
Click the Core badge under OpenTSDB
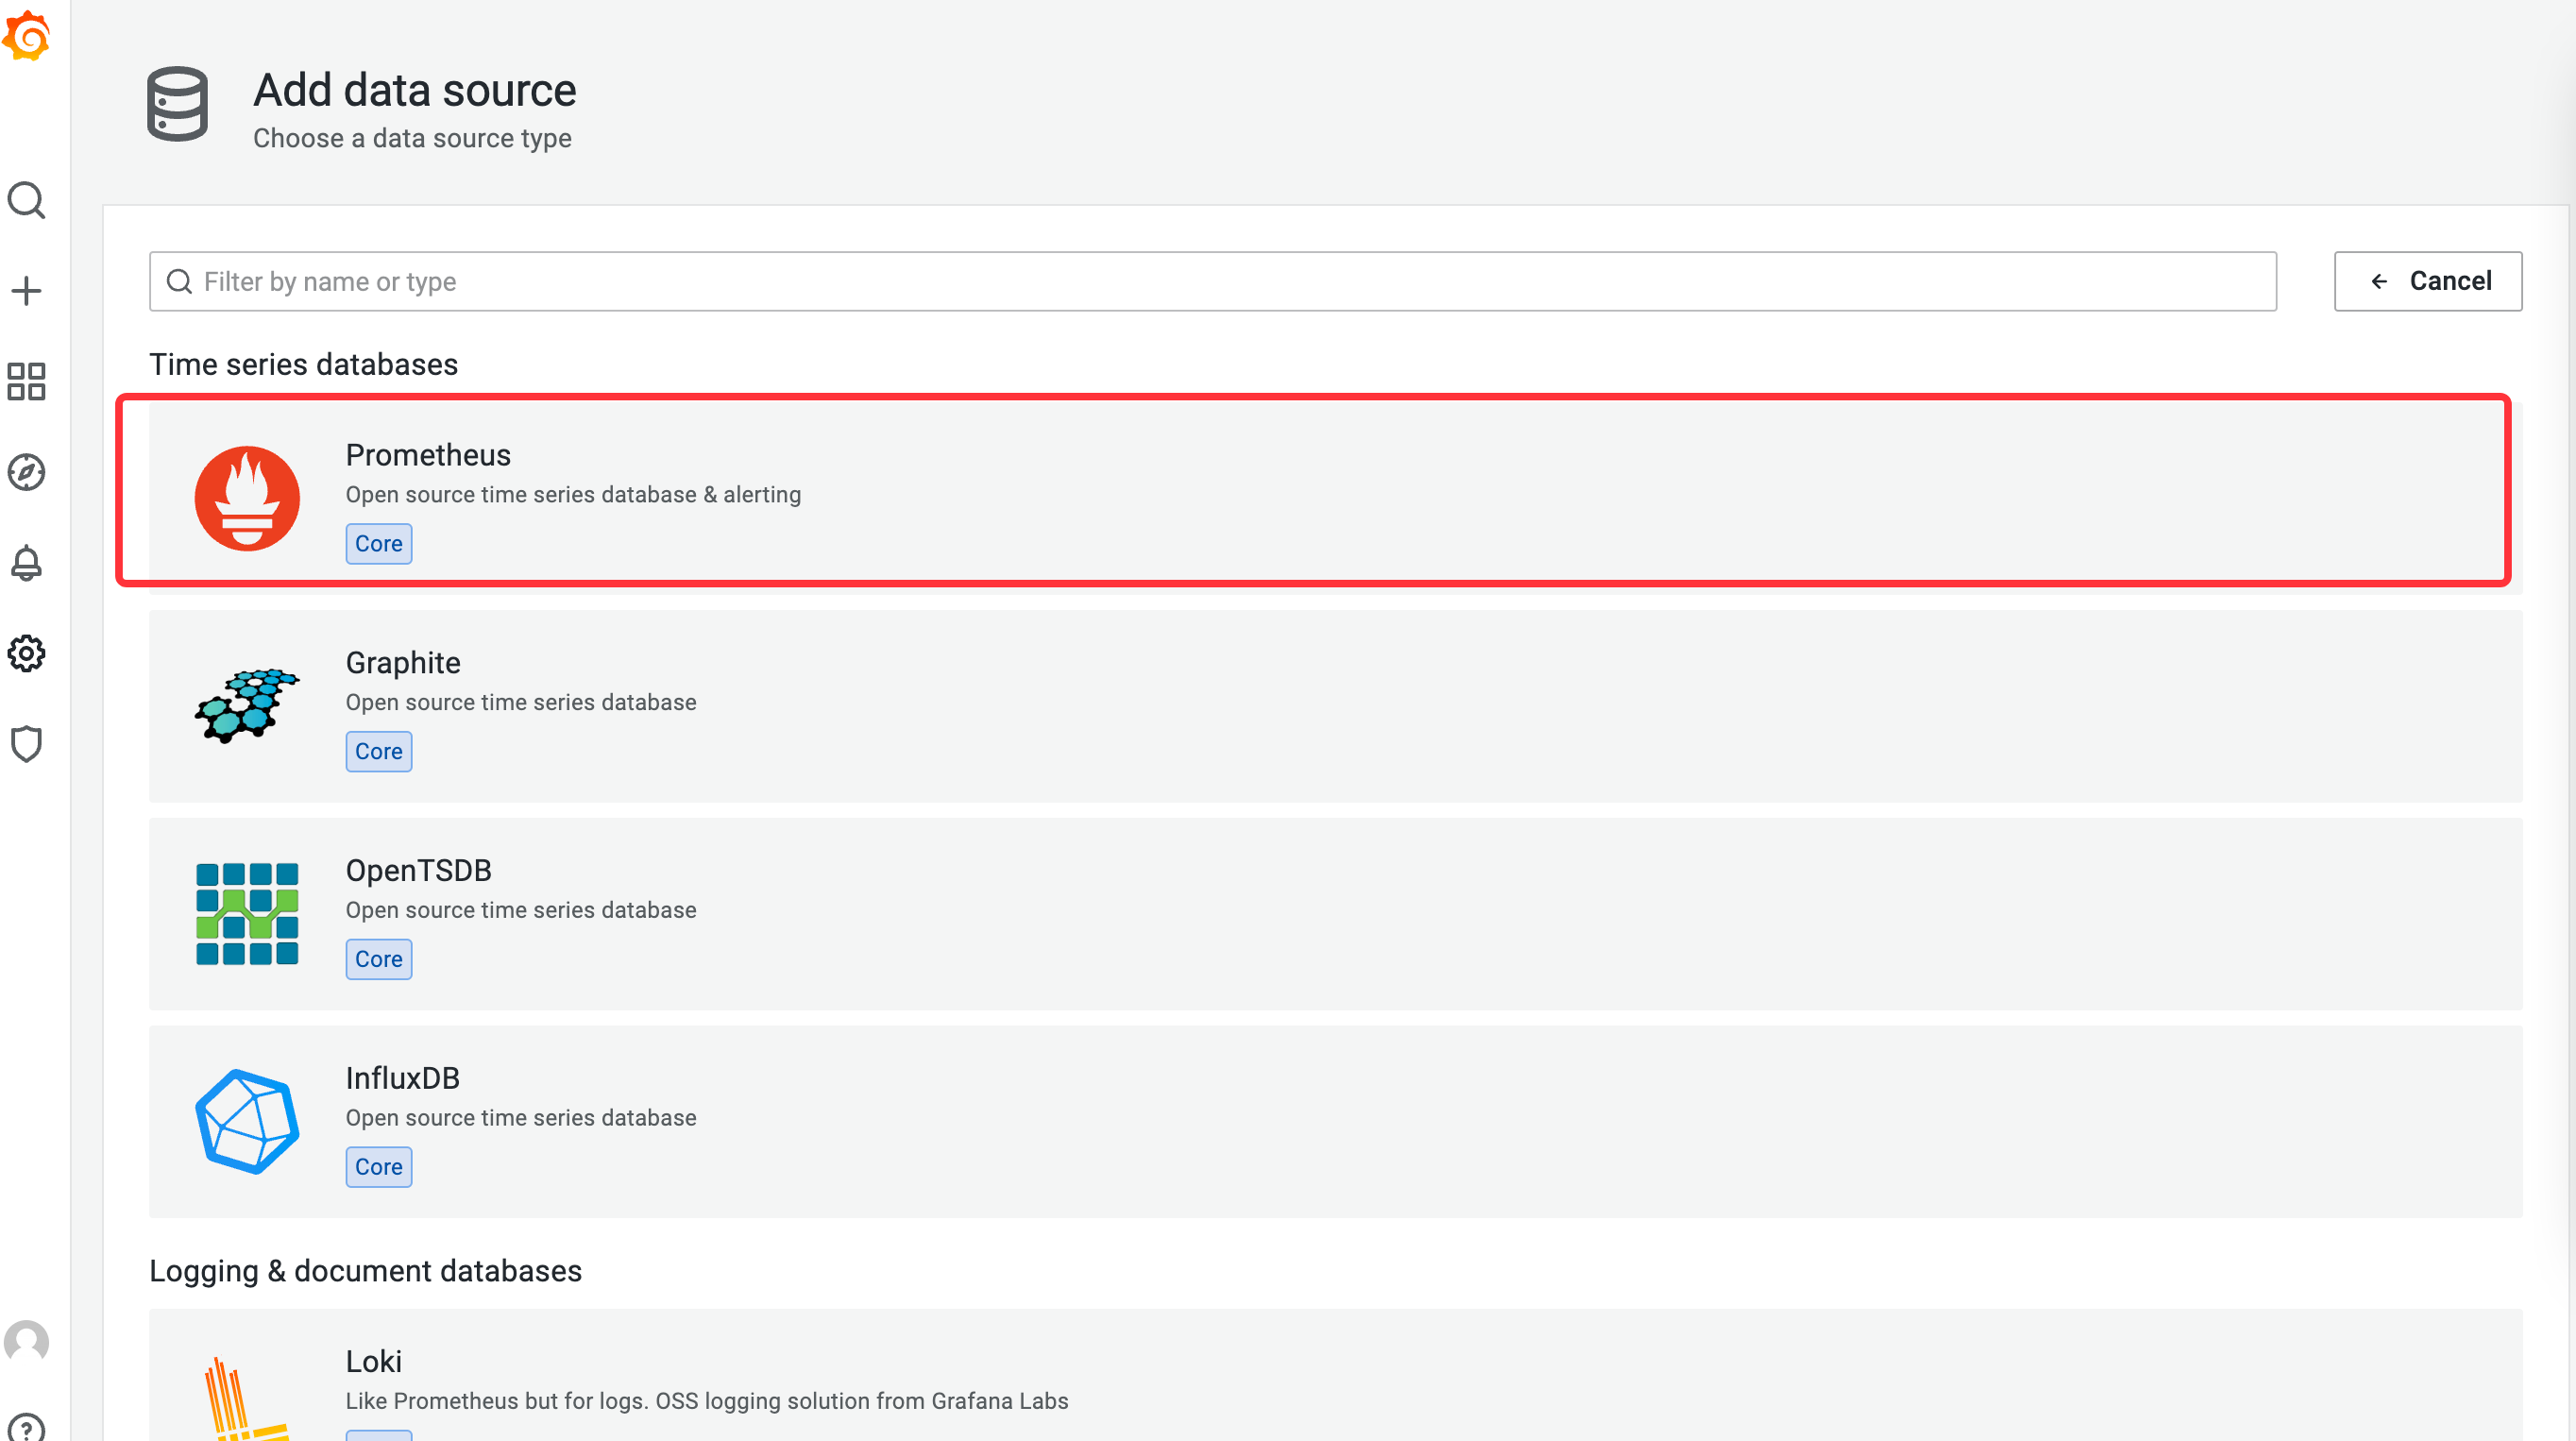point(378,958)
